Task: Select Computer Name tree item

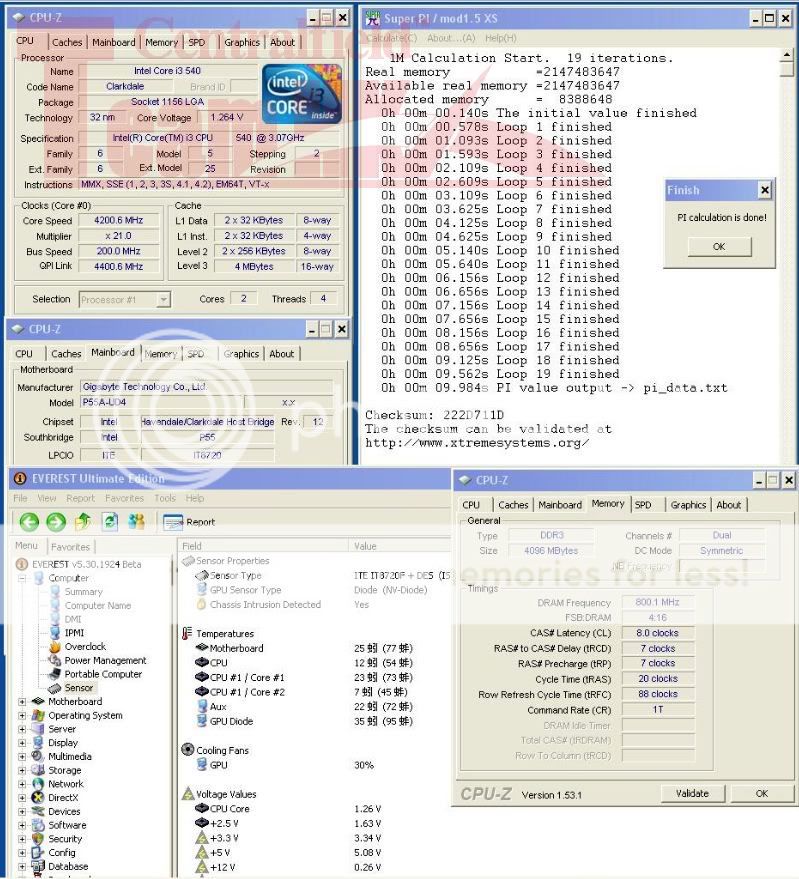Action: [x=98, y=605]
